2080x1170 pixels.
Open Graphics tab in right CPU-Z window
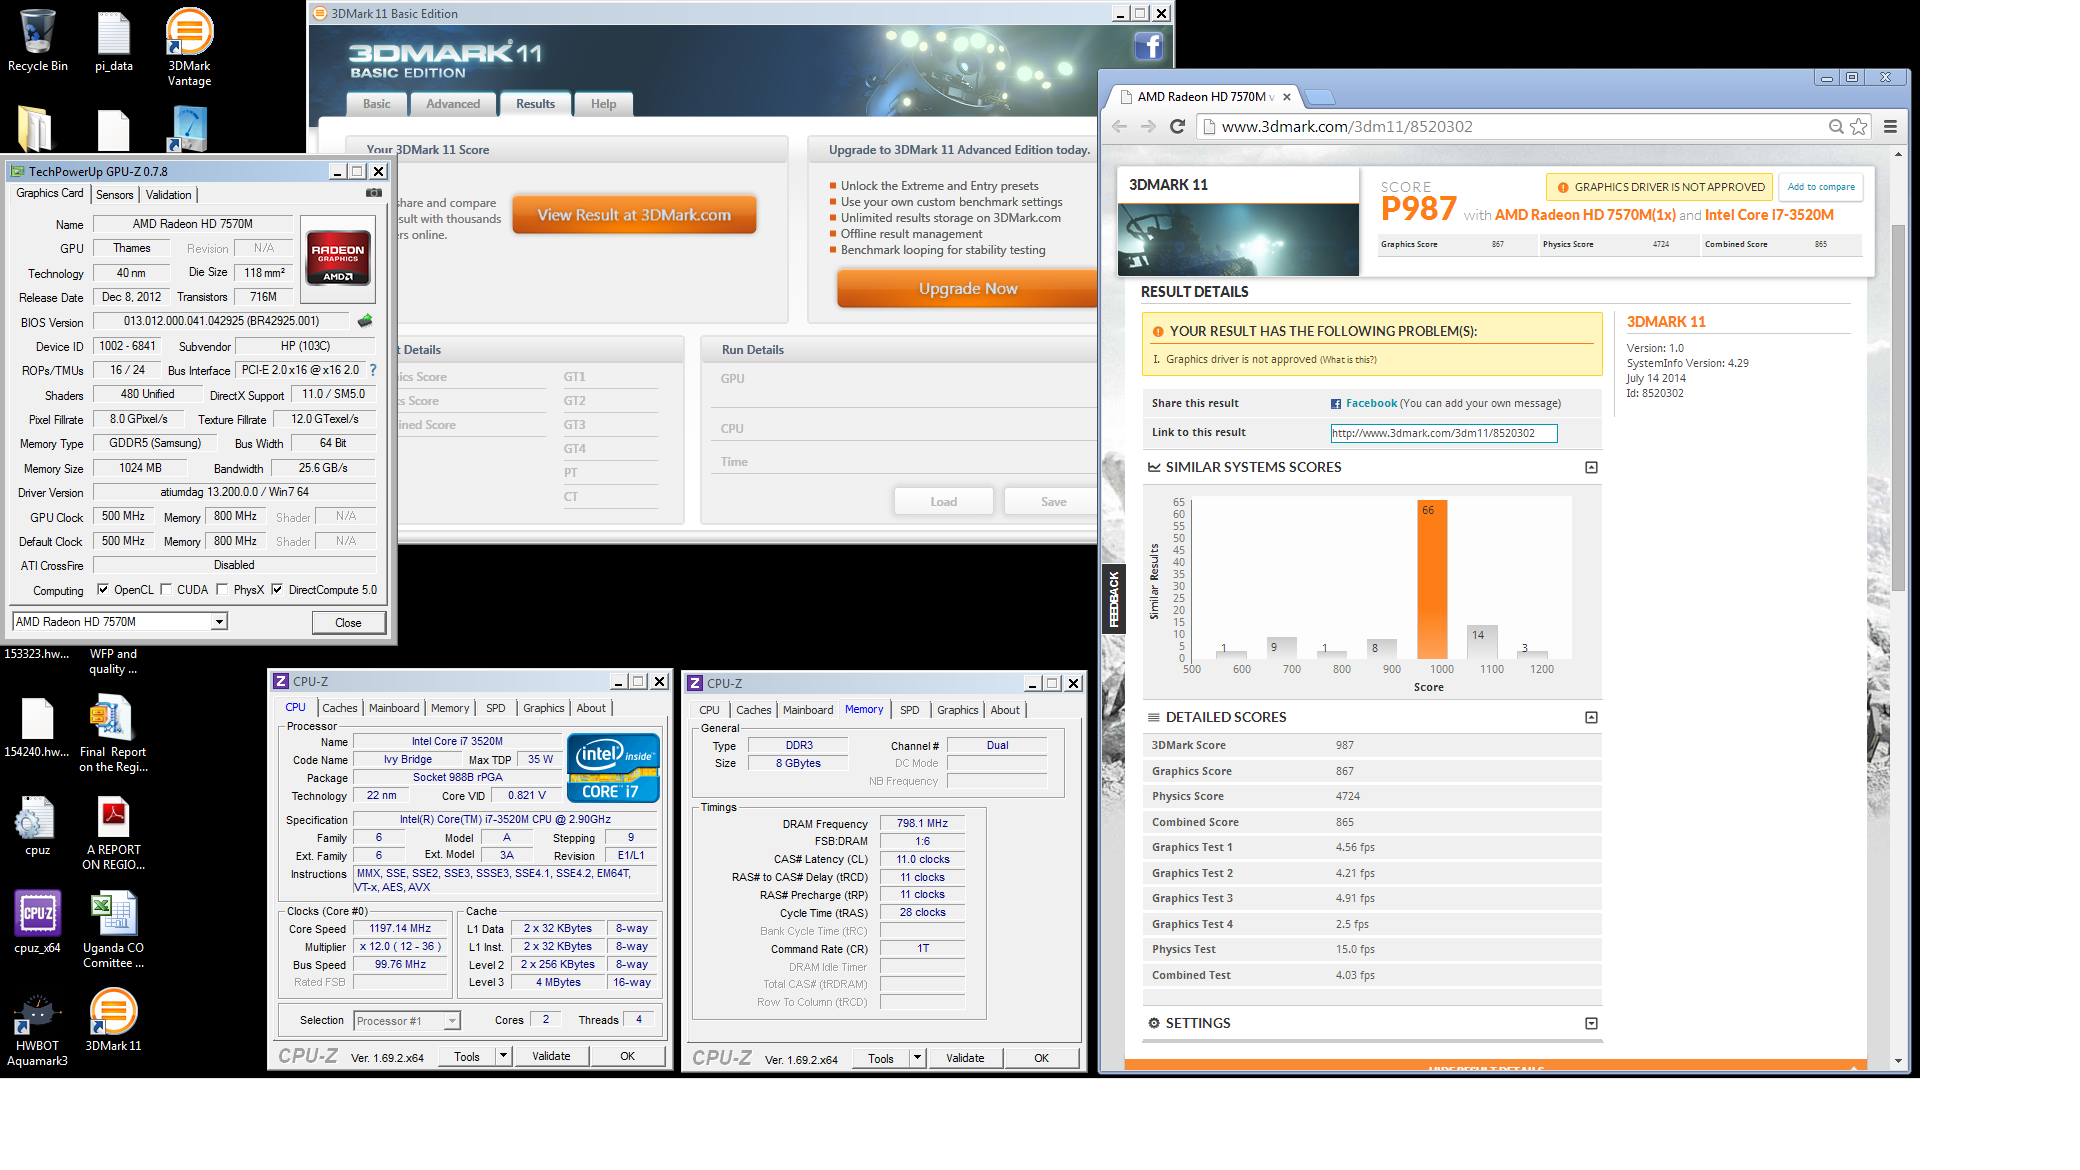[957, 710]
